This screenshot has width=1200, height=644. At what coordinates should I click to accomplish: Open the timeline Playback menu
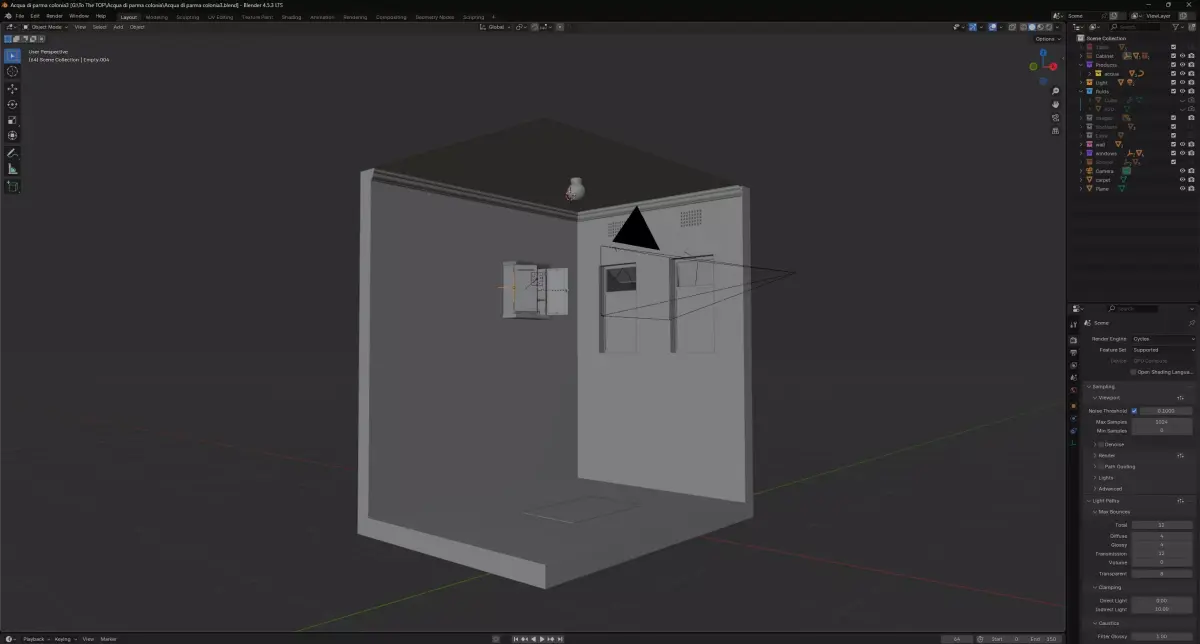click(35, 638)
